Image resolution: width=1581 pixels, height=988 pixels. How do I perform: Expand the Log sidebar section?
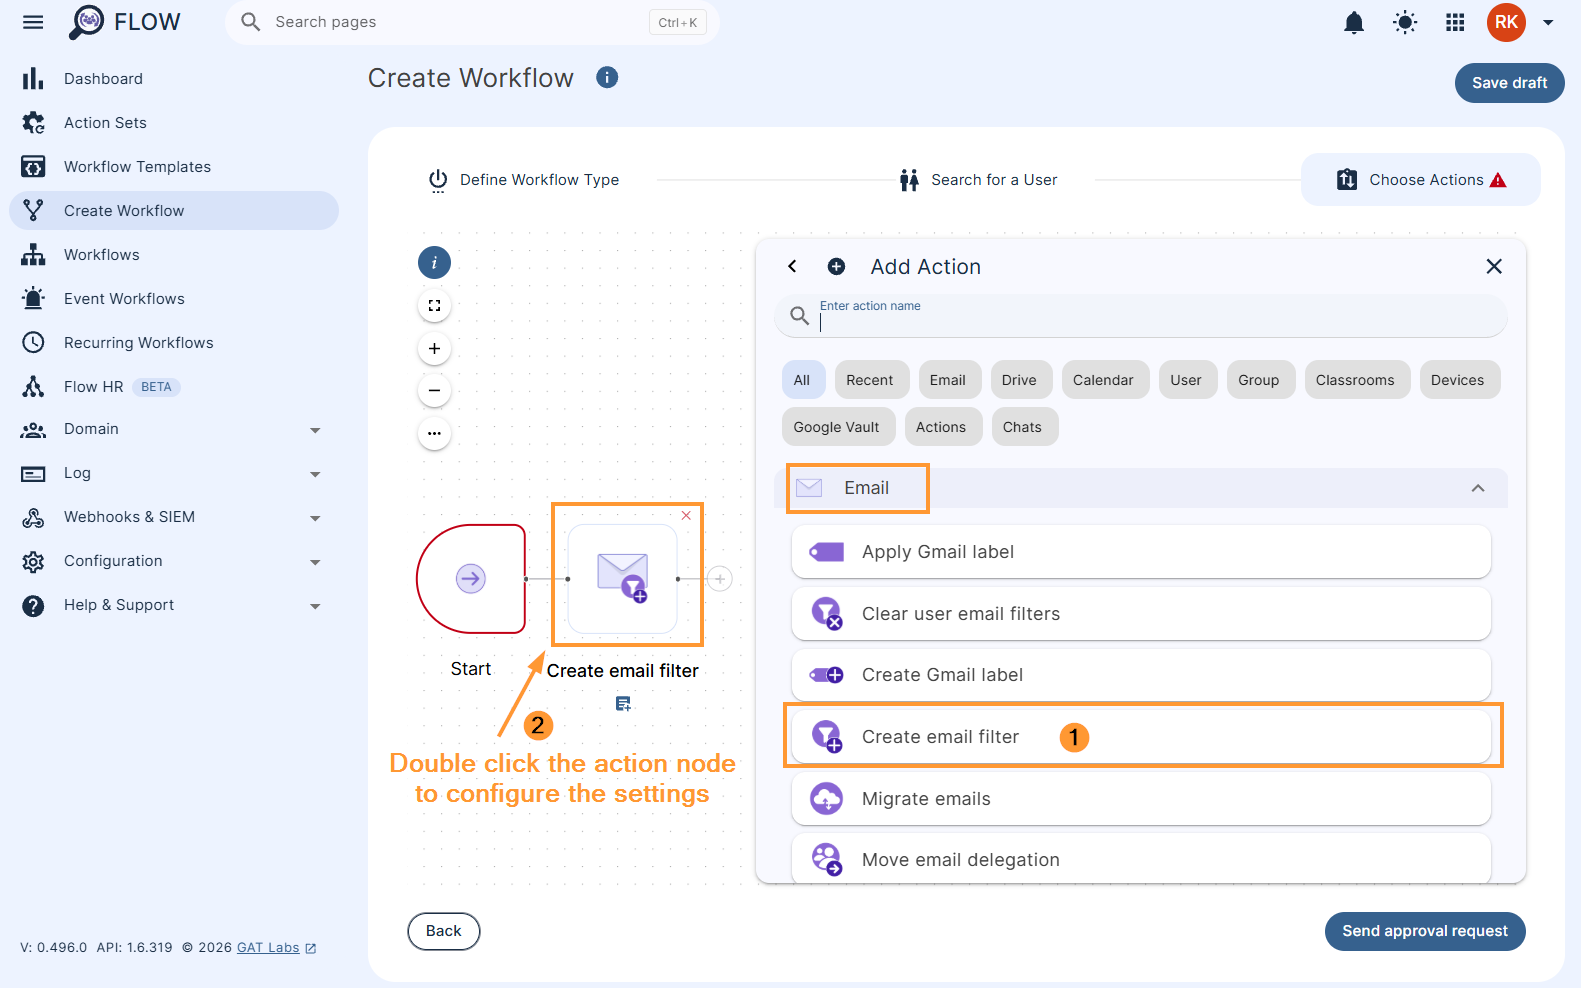point(174,473)
